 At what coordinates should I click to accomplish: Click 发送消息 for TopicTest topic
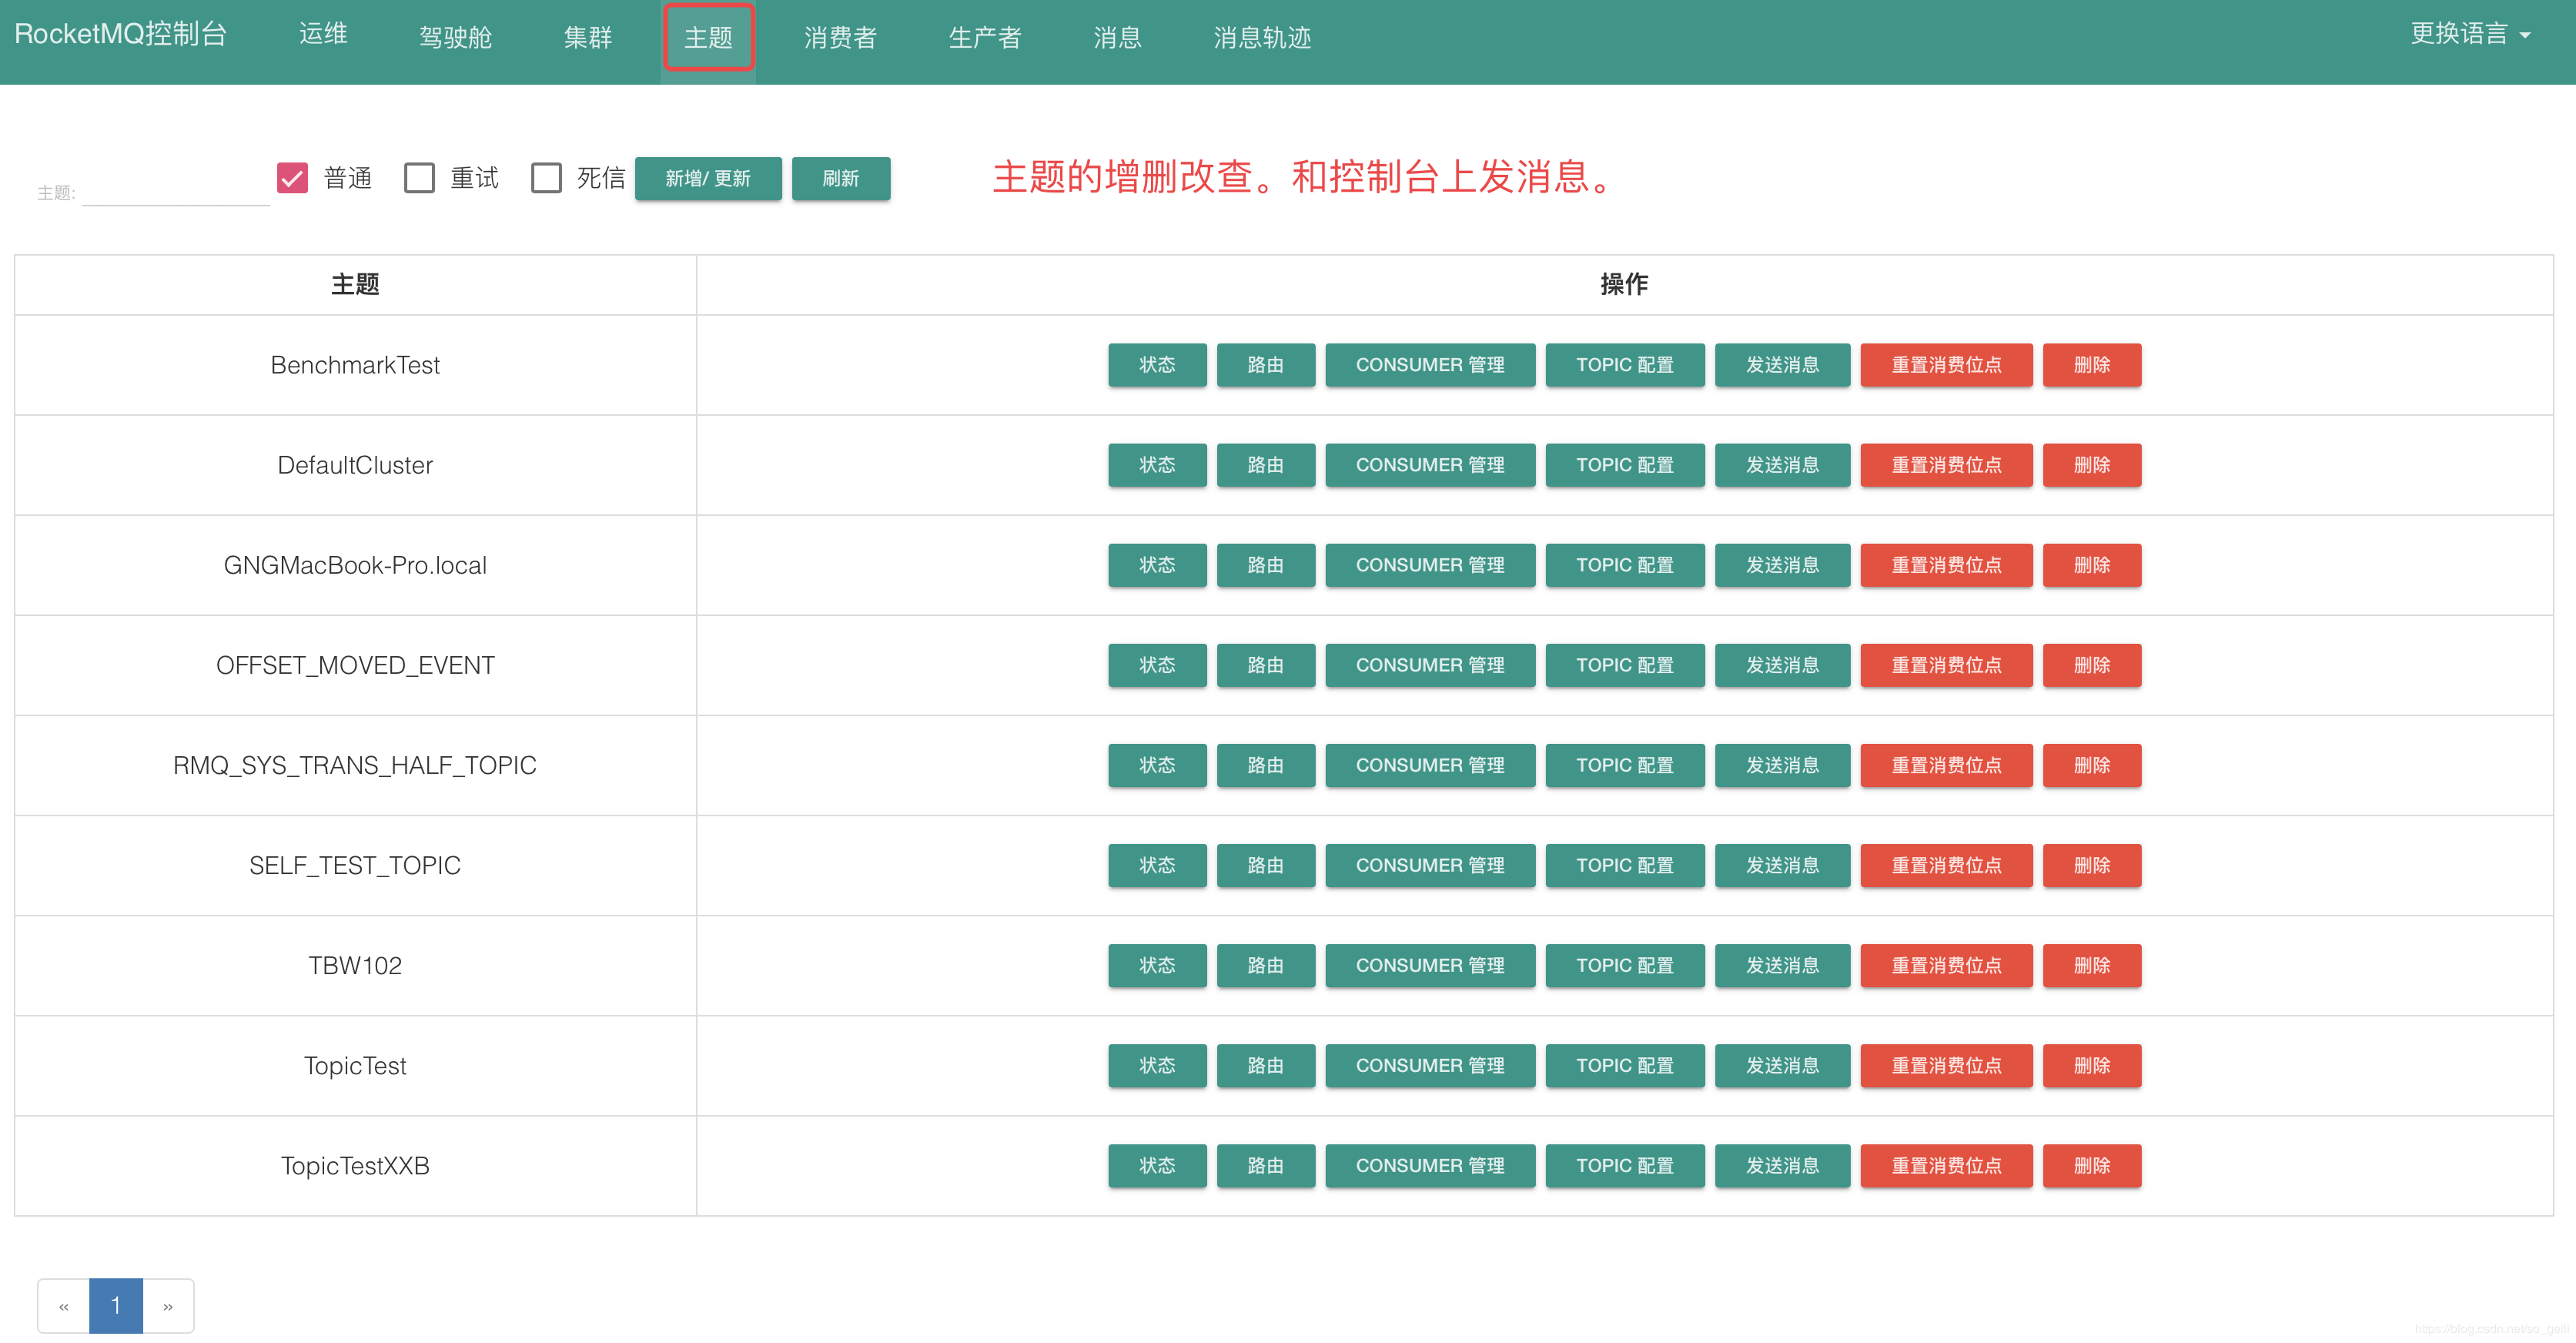point(1782,1065)
